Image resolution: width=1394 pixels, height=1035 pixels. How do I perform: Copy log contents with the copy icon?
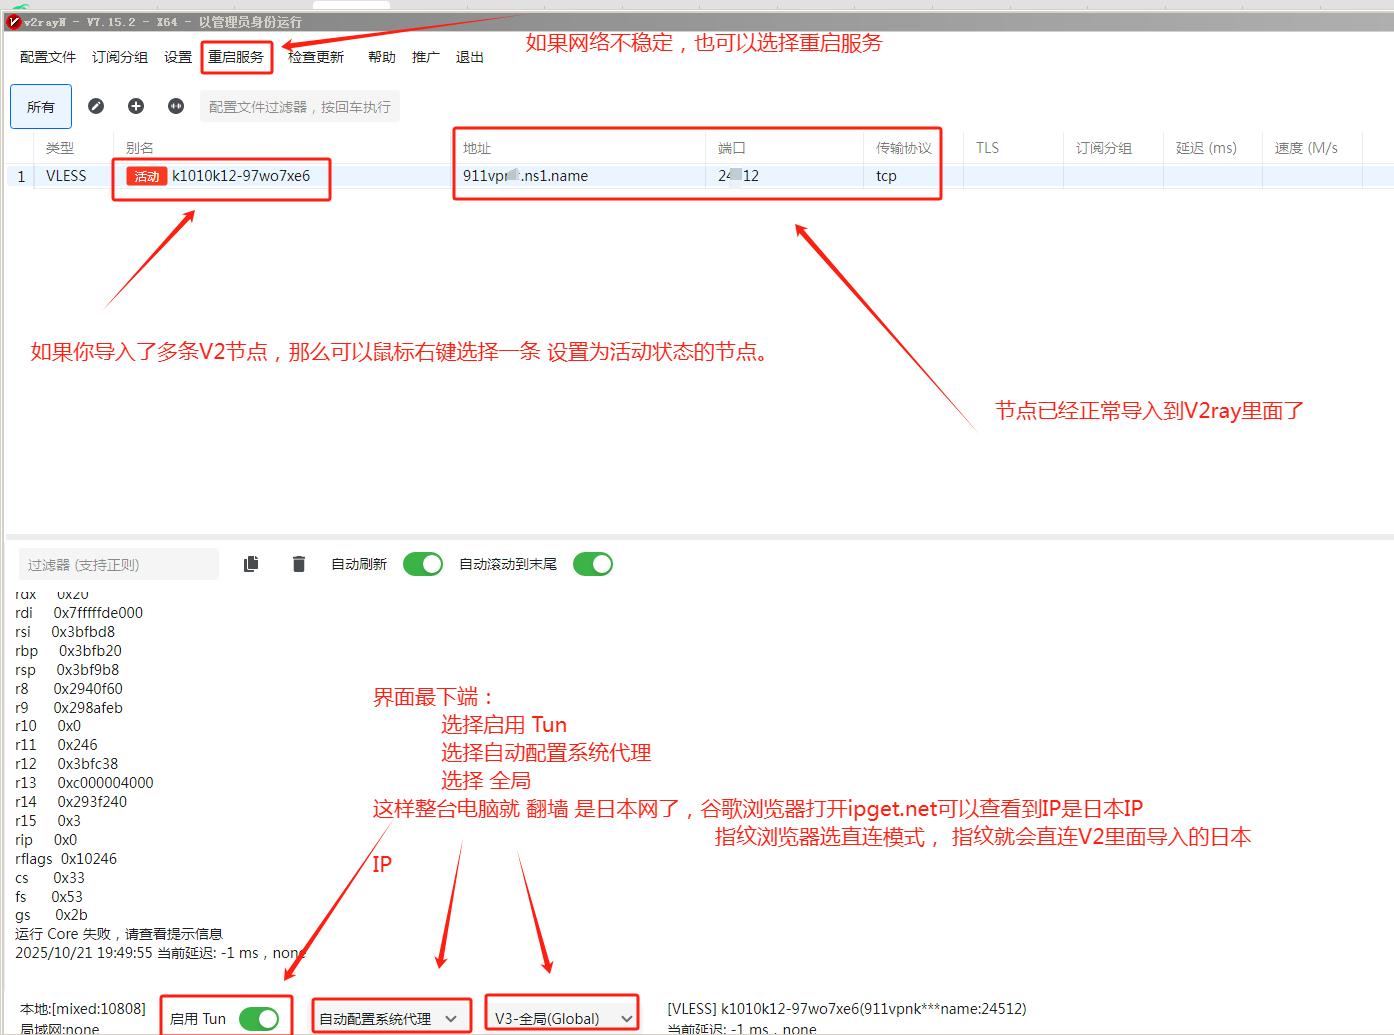tap(251, 564)
